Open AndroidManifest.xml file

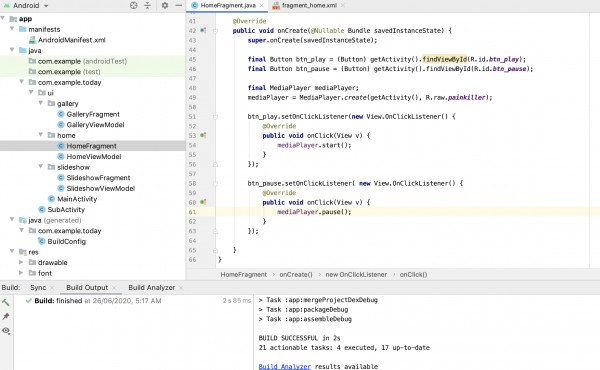[72, 40]
